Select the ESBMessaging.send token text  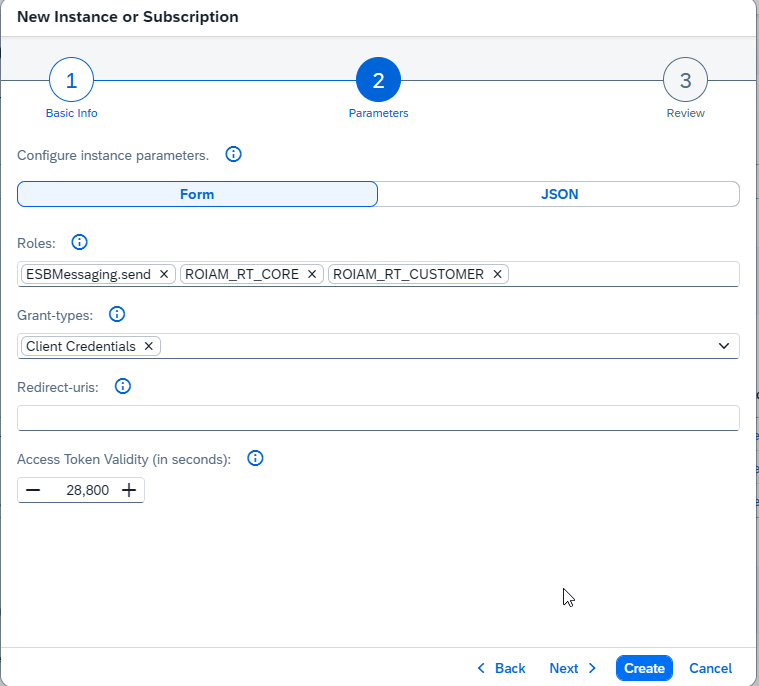tap(89, 274)
